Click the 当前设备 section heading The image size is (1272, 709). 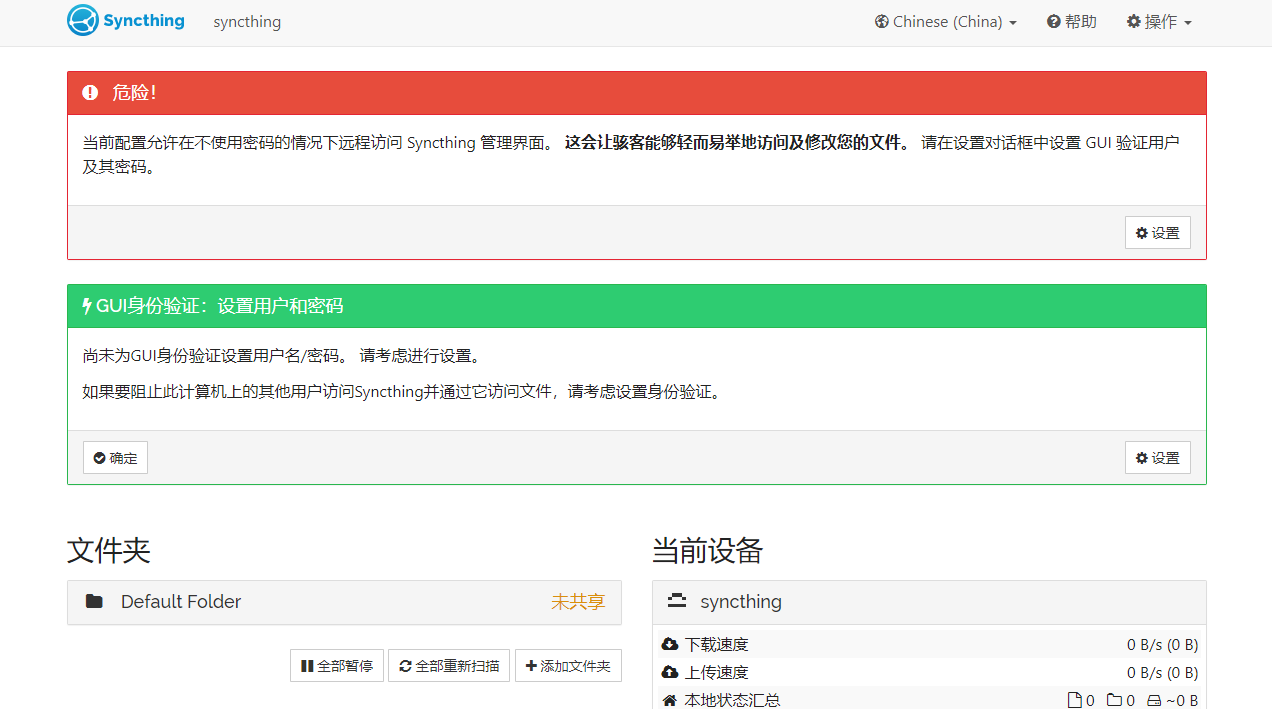click(708, 550)
